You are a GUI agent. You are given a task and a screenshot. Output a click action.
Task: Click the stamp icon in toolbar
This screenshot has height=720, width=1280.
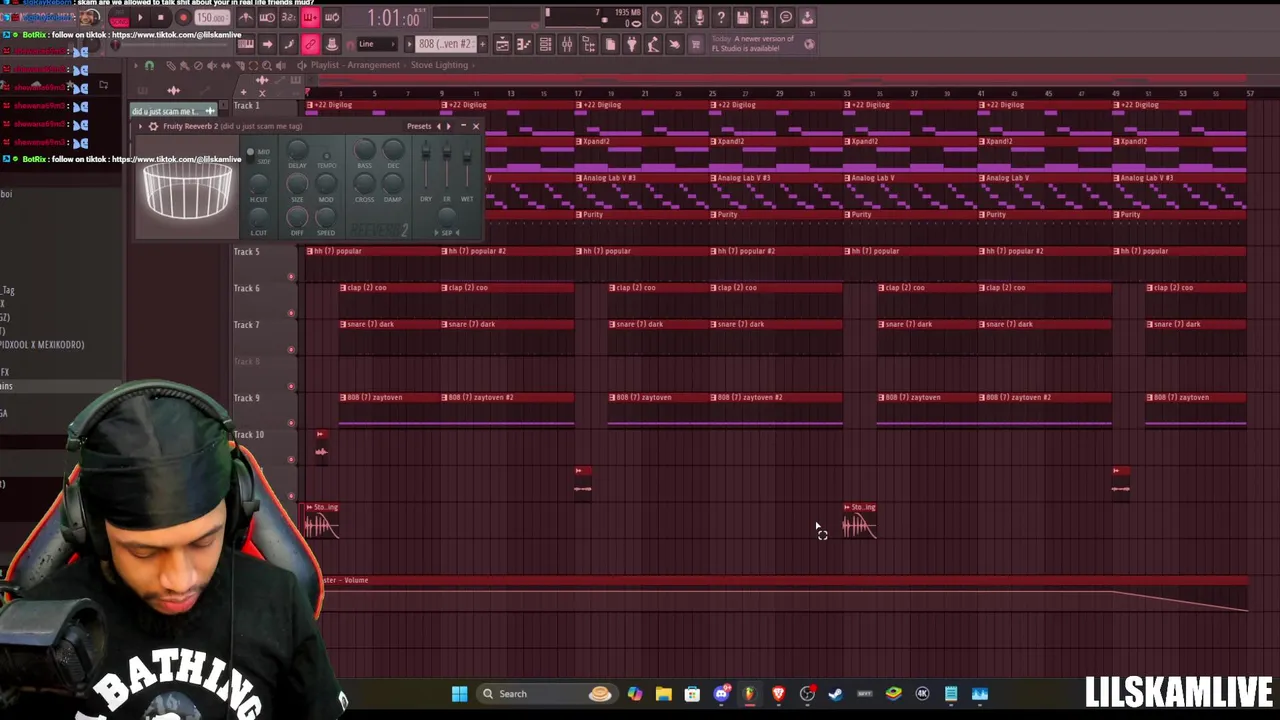click(332, 44)
